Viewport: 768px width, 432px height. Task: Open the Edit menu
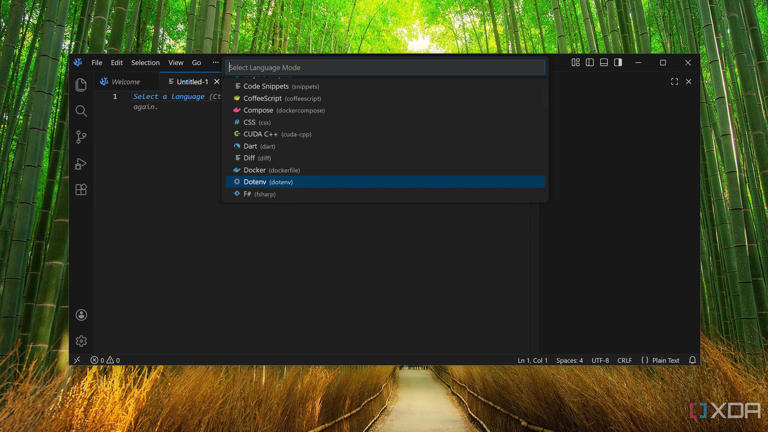tap(117, 63)
